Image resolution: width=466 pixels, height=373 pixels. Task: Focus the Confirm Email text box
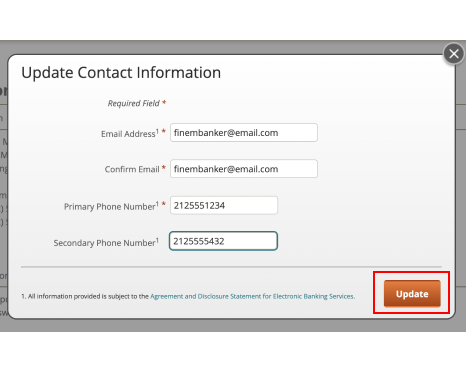244,169
